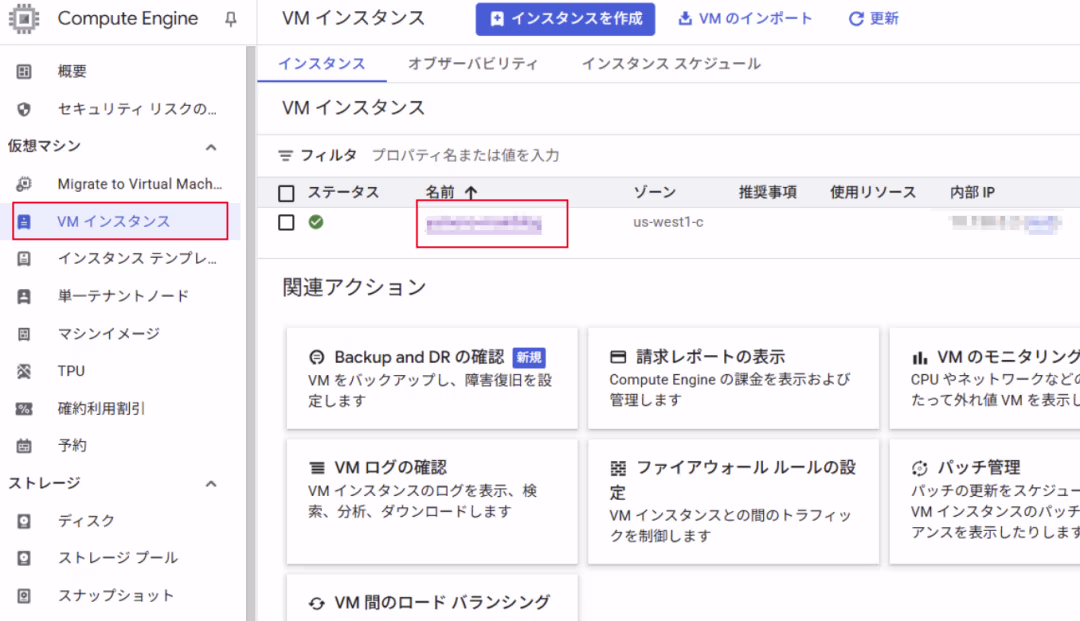1080x621 pixels.
Task: Click the ディスク icon
Action: 24,521
